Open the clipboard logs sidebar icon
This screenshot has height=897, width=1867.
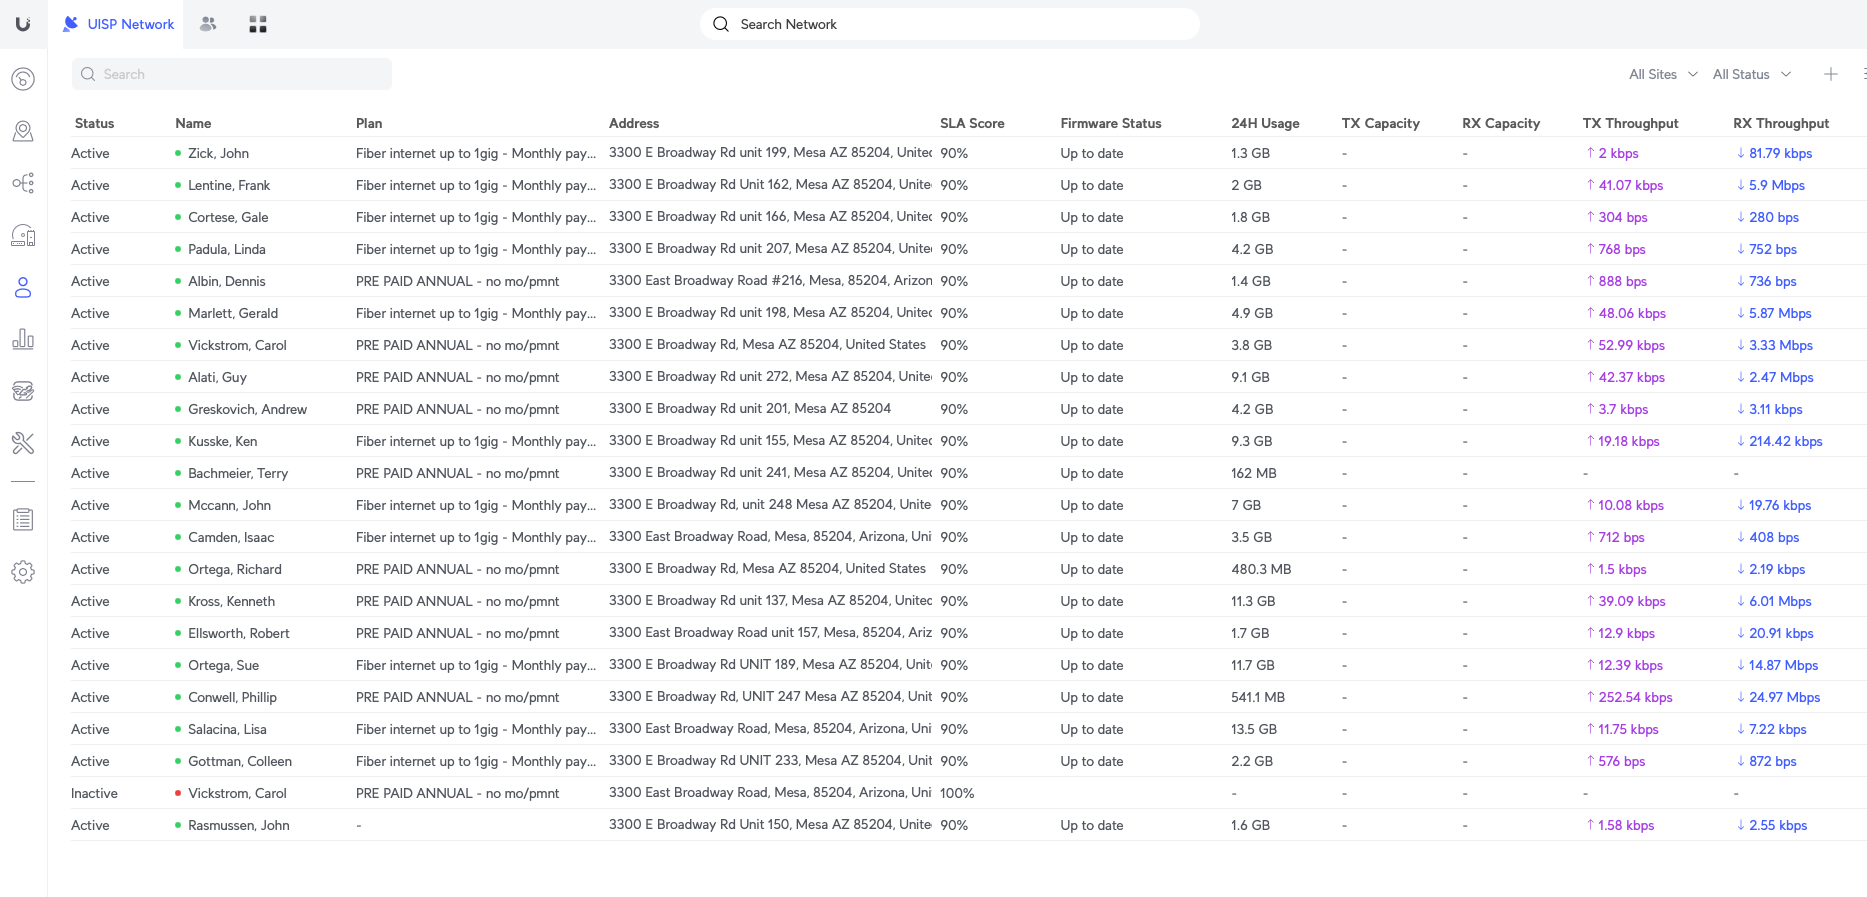pos(23,520)
